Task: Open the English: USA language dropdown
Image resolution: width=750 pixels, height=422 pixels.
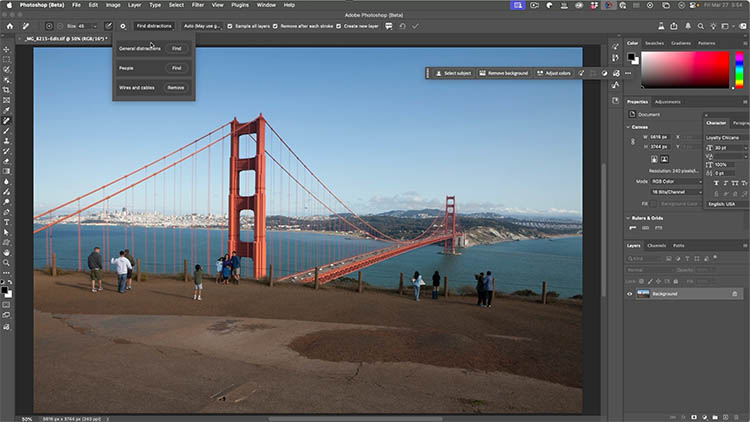Action: [x=727, y=204]
